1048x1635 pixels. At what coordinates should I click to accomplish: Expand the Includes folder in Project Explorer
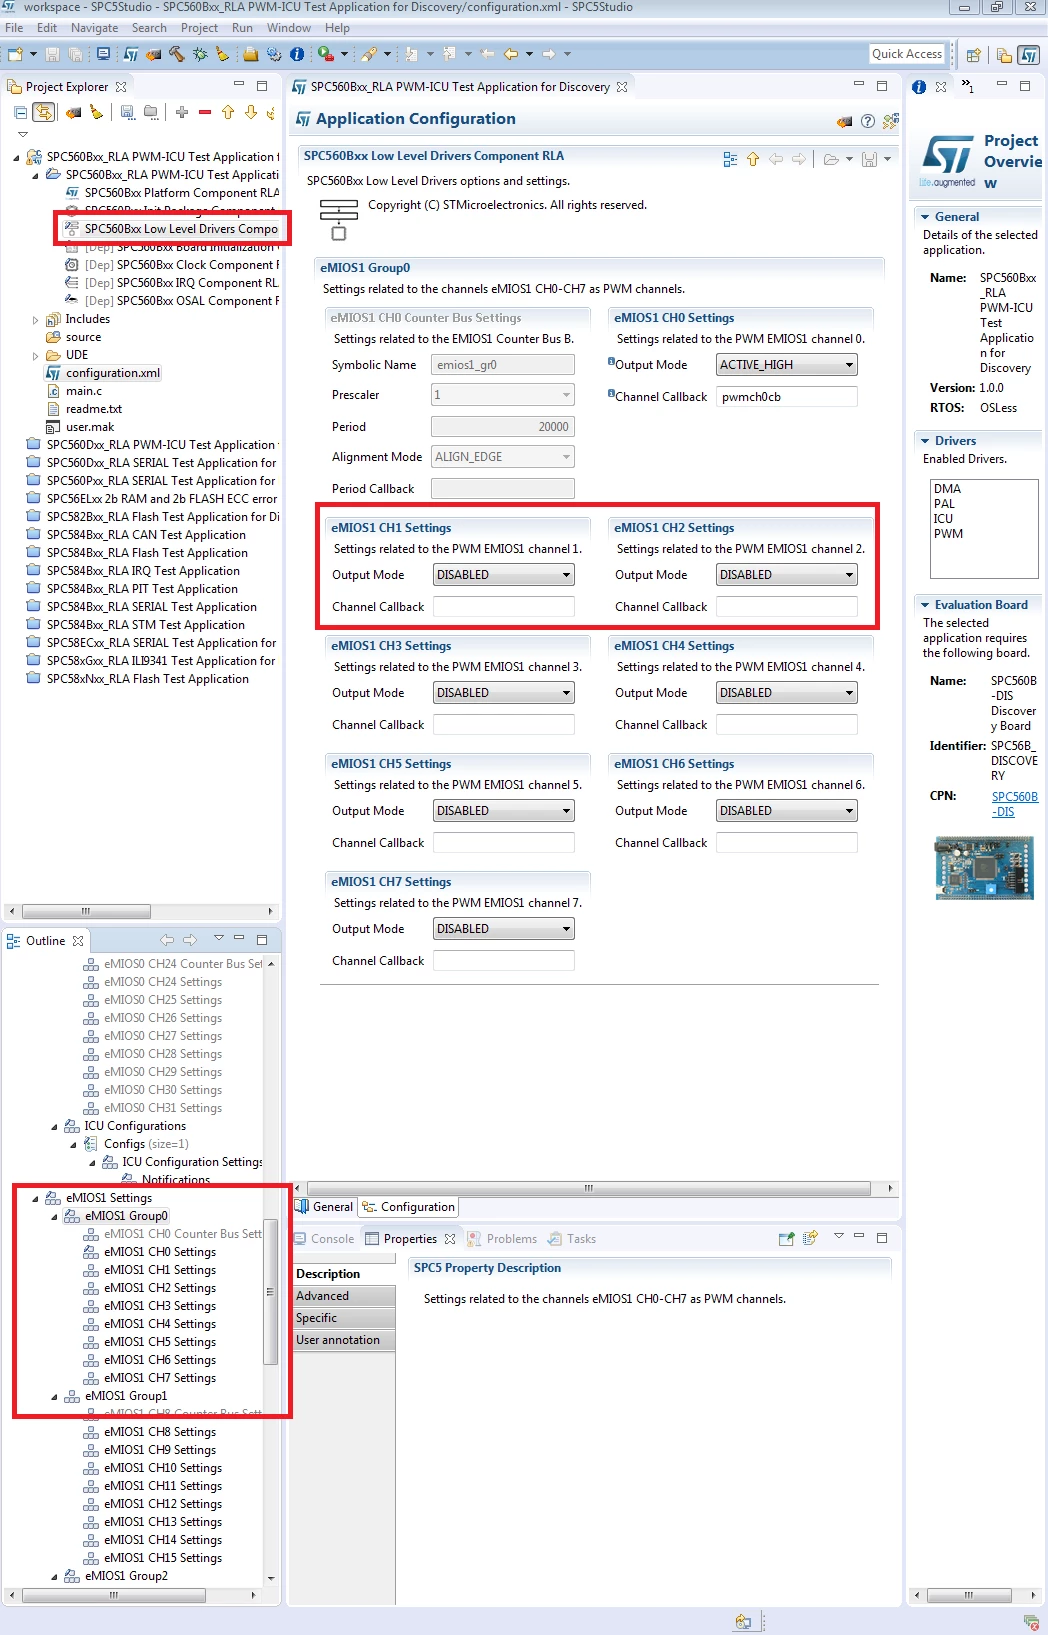point(36,320)
